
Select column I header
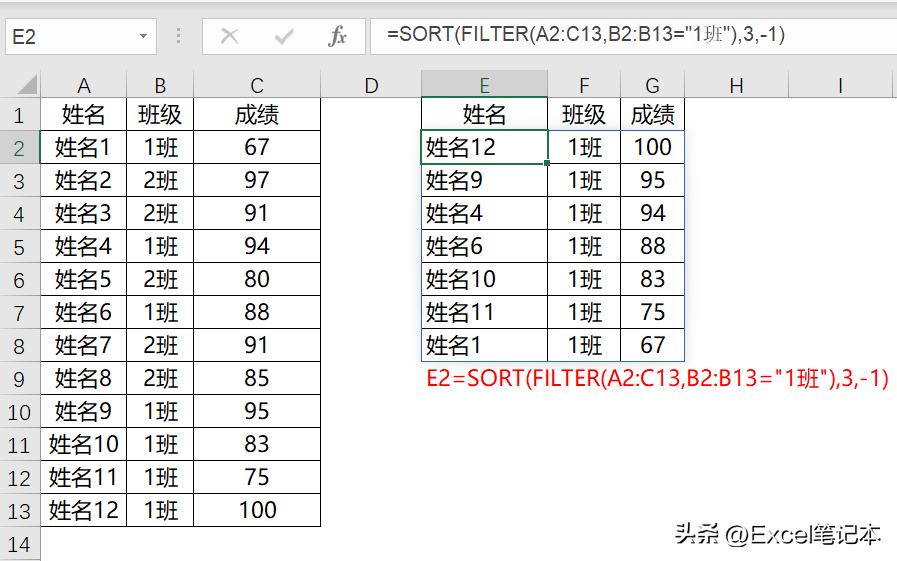pyautogui.click(x=840, y=85)
